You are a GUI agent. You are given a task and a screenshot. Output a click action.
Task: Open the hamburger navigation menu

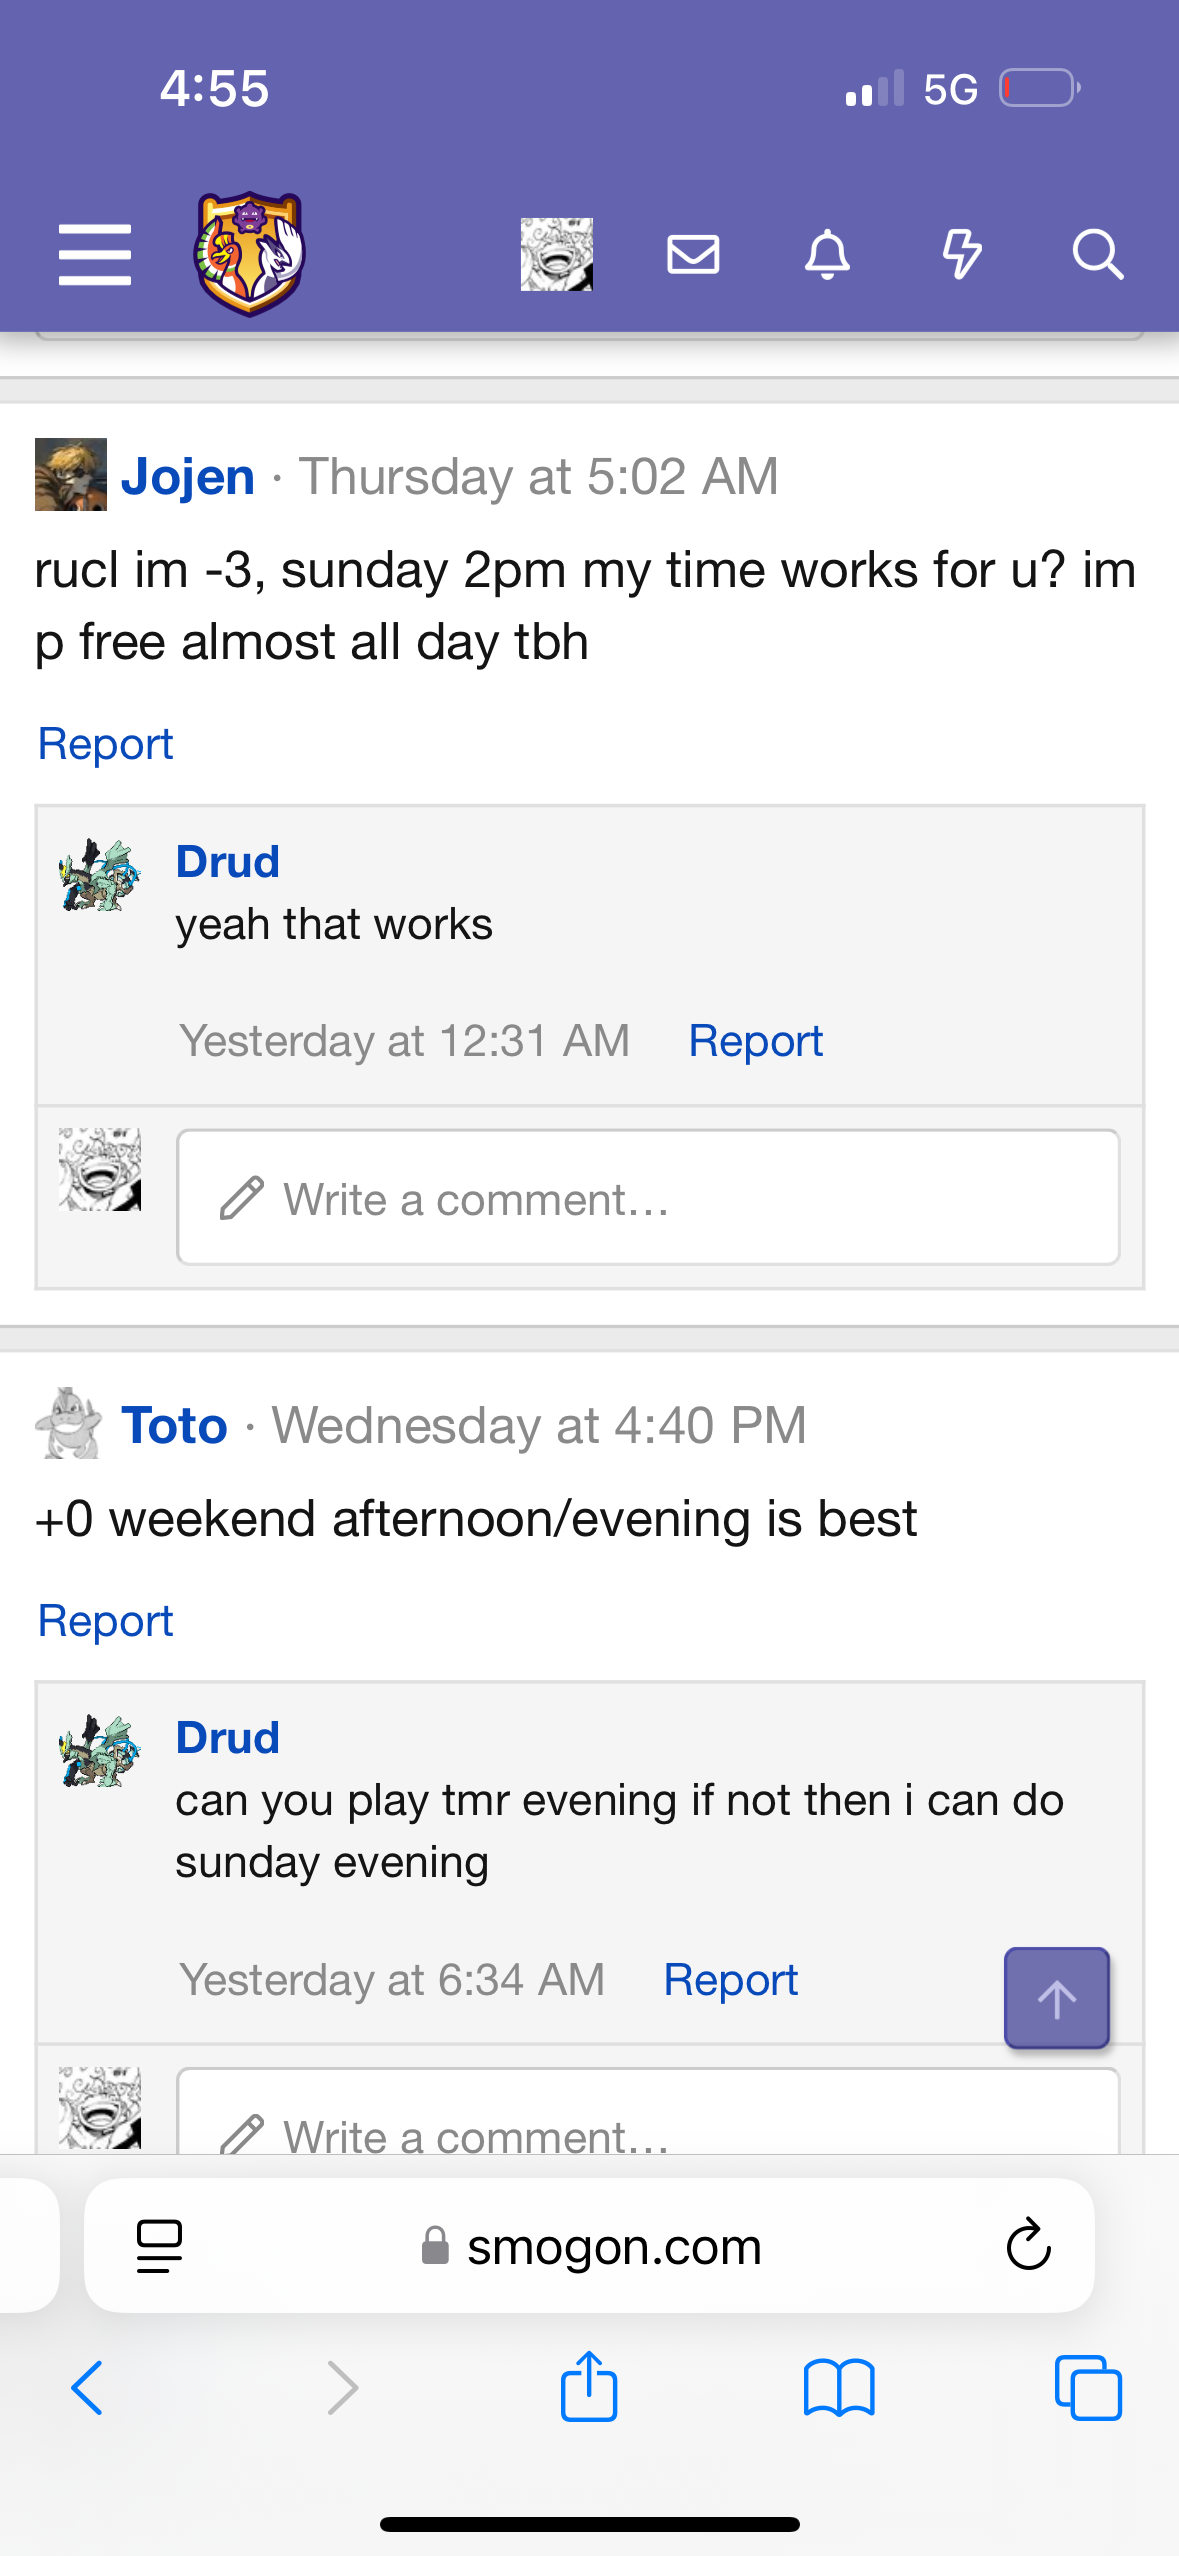(95, 254)
